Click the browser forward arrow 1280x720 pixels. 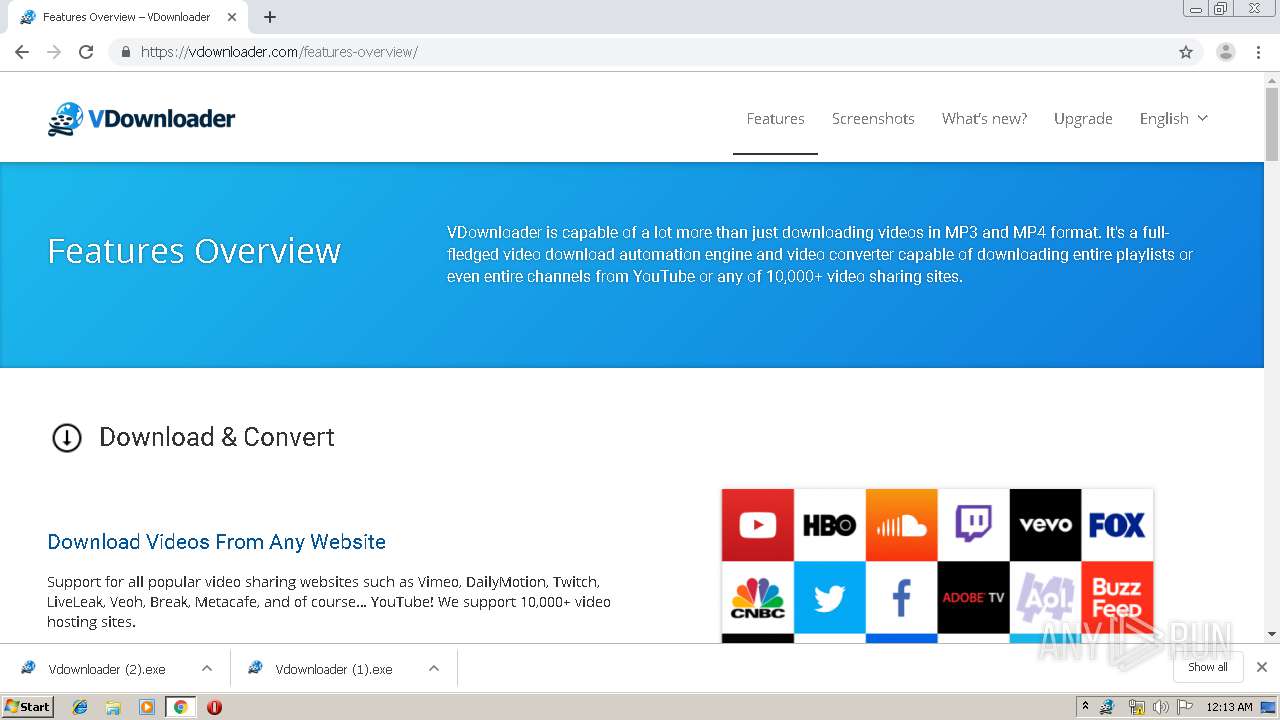point(54,52)
